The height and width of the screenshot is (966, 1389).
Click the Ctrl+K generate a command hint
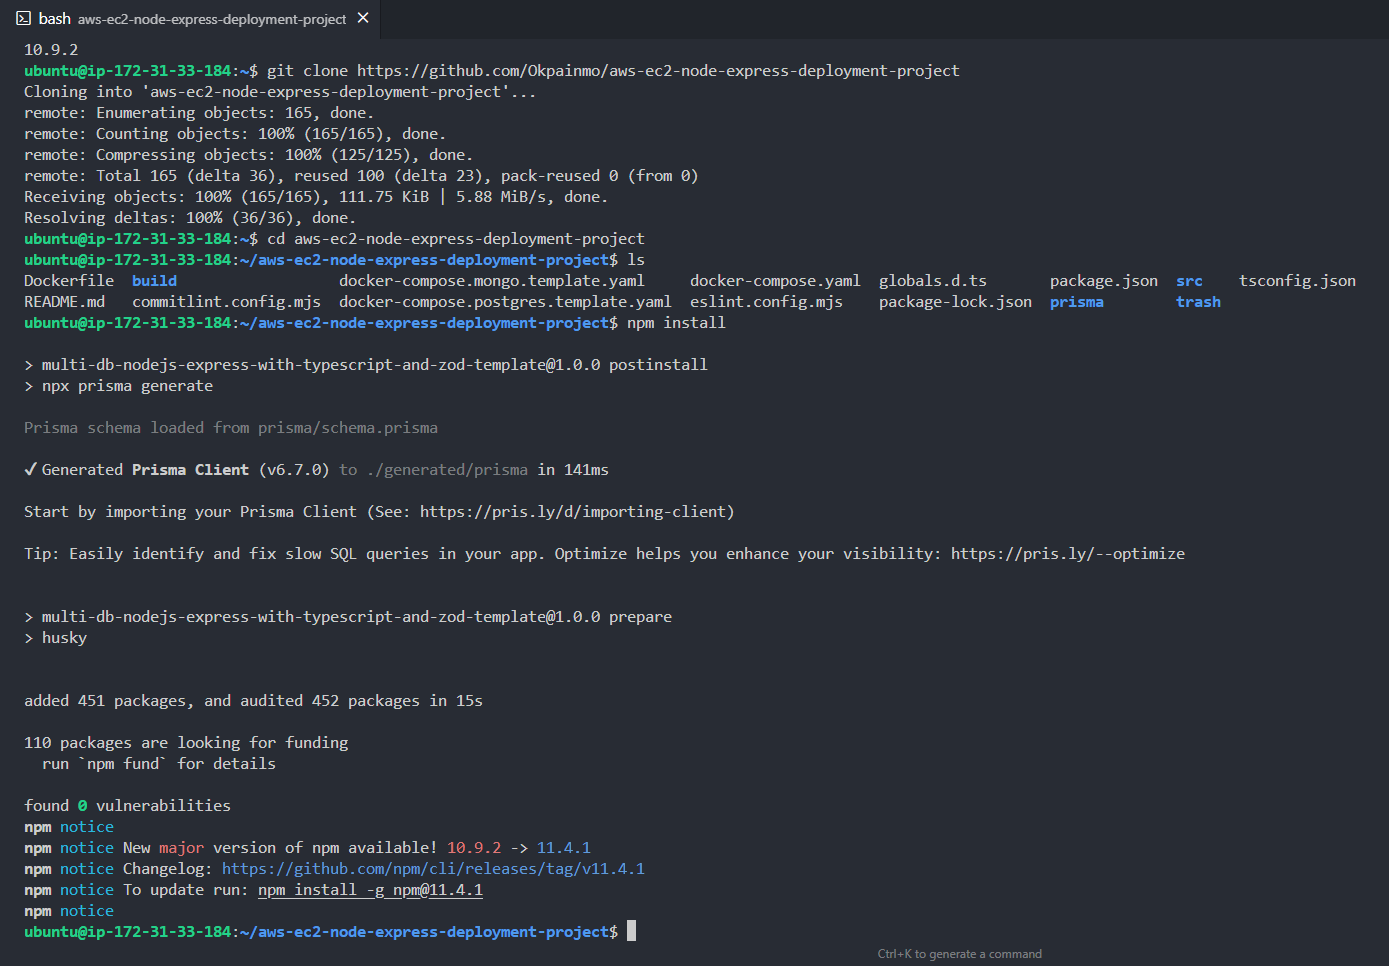(959, 954)
